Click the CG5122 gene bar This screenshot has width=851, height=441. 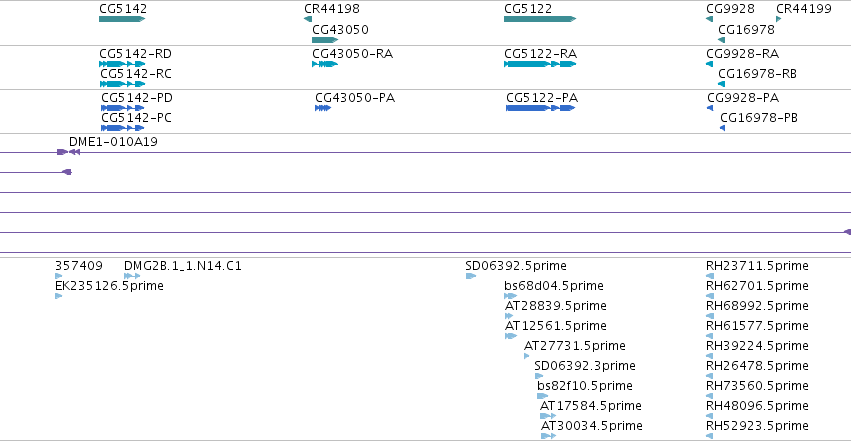click(539, 19)
